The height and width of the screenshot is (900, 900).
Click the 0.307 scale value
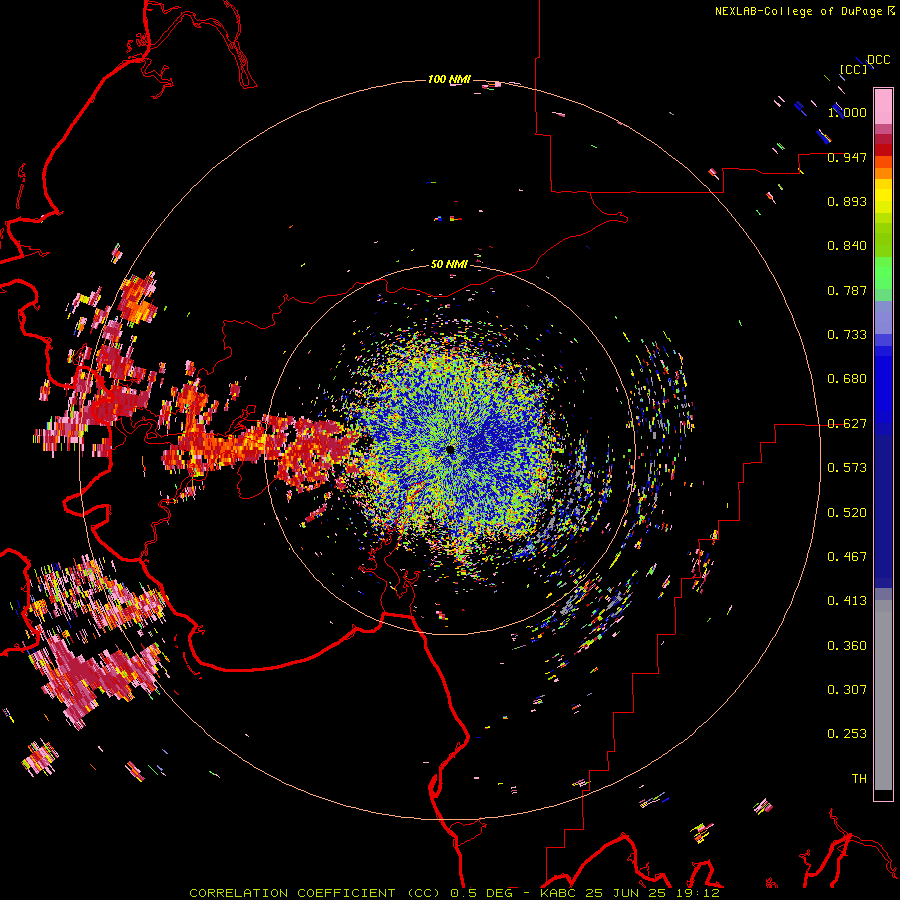coord(847,689)
